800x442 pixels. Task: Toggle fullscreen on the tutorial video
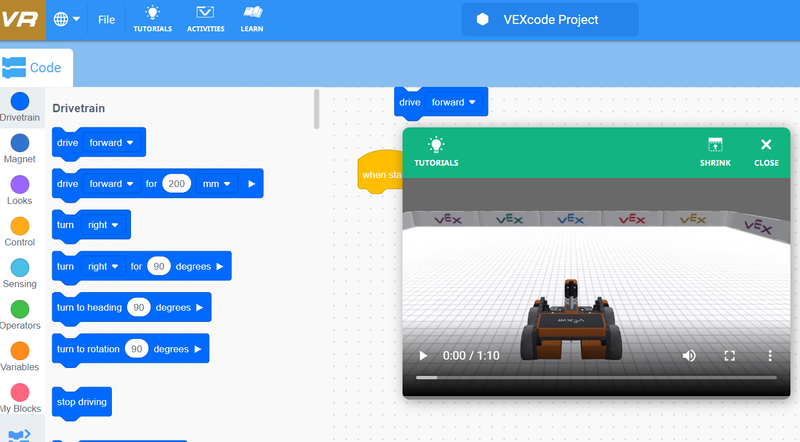[730, 356]
